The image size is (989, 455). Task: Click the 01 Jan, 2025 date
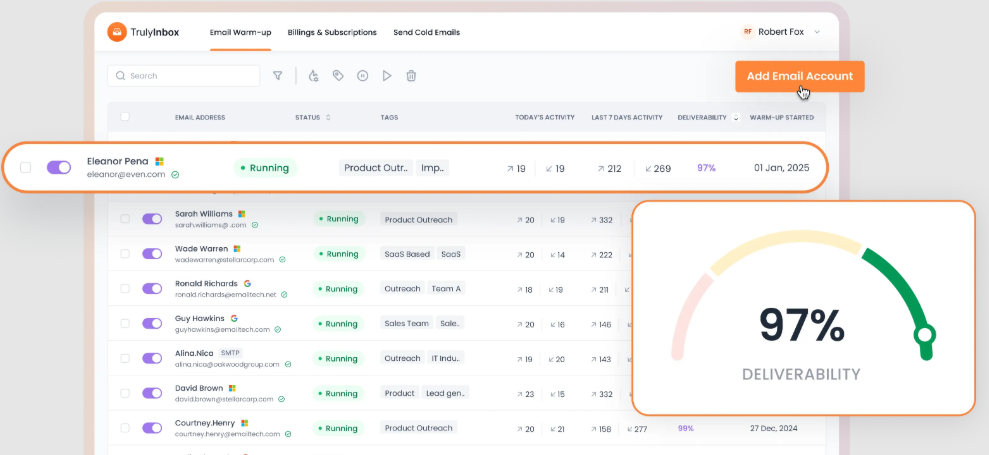pos(781,168)
